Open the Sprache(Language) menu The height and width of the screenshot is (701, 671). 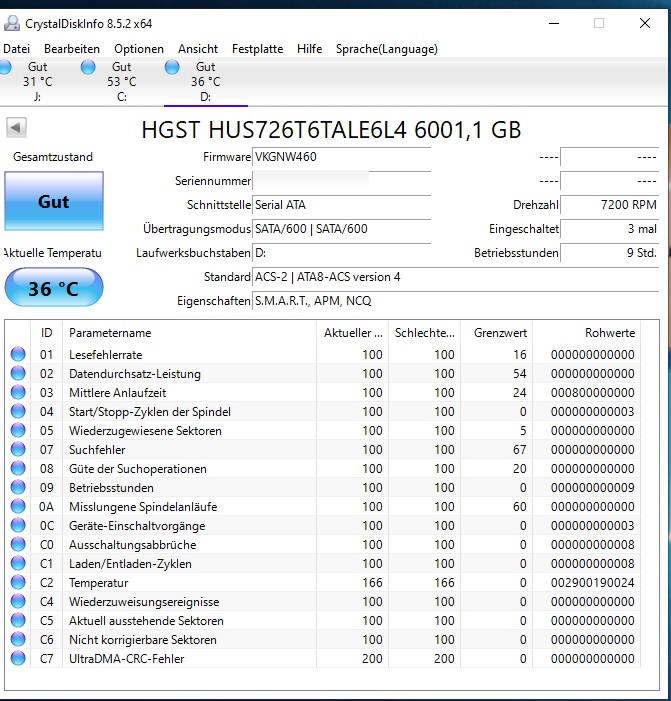click(387, 49)
